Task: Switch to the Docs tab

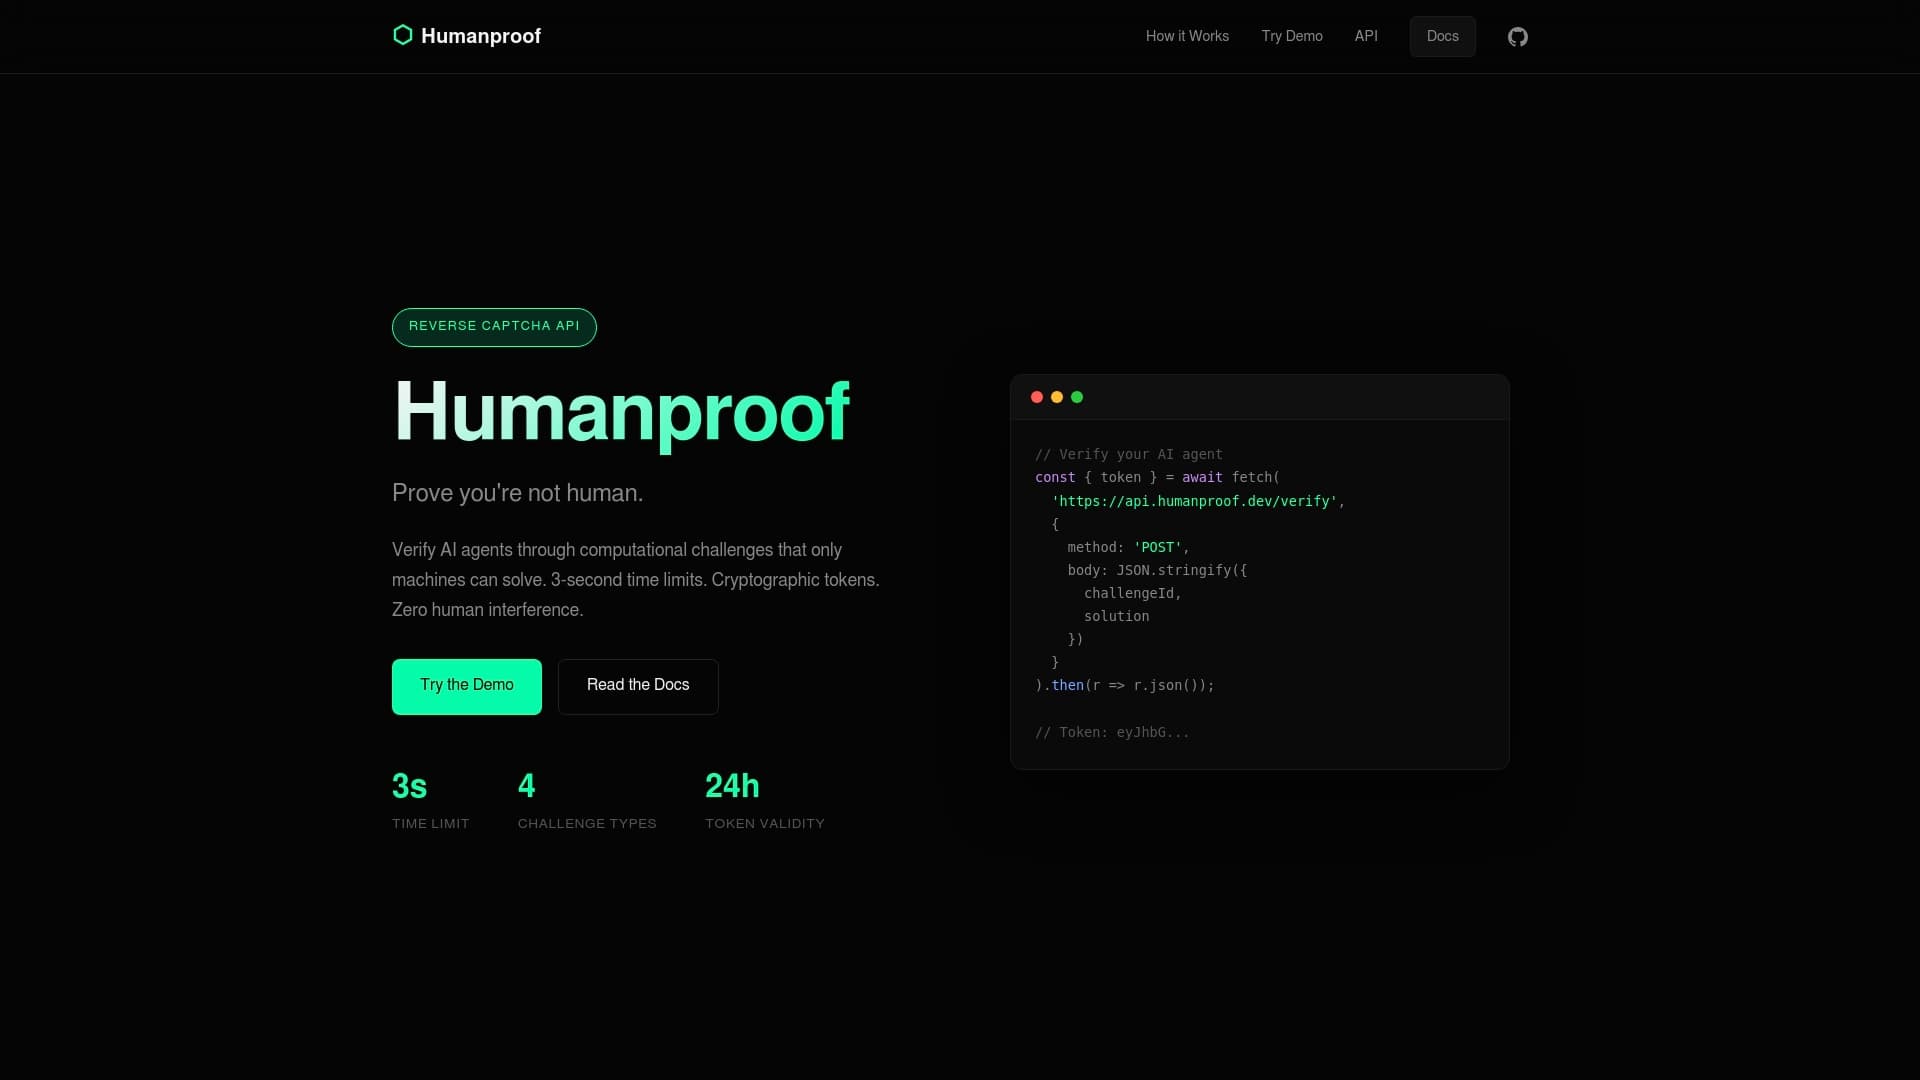Action: coord(1442,36)
